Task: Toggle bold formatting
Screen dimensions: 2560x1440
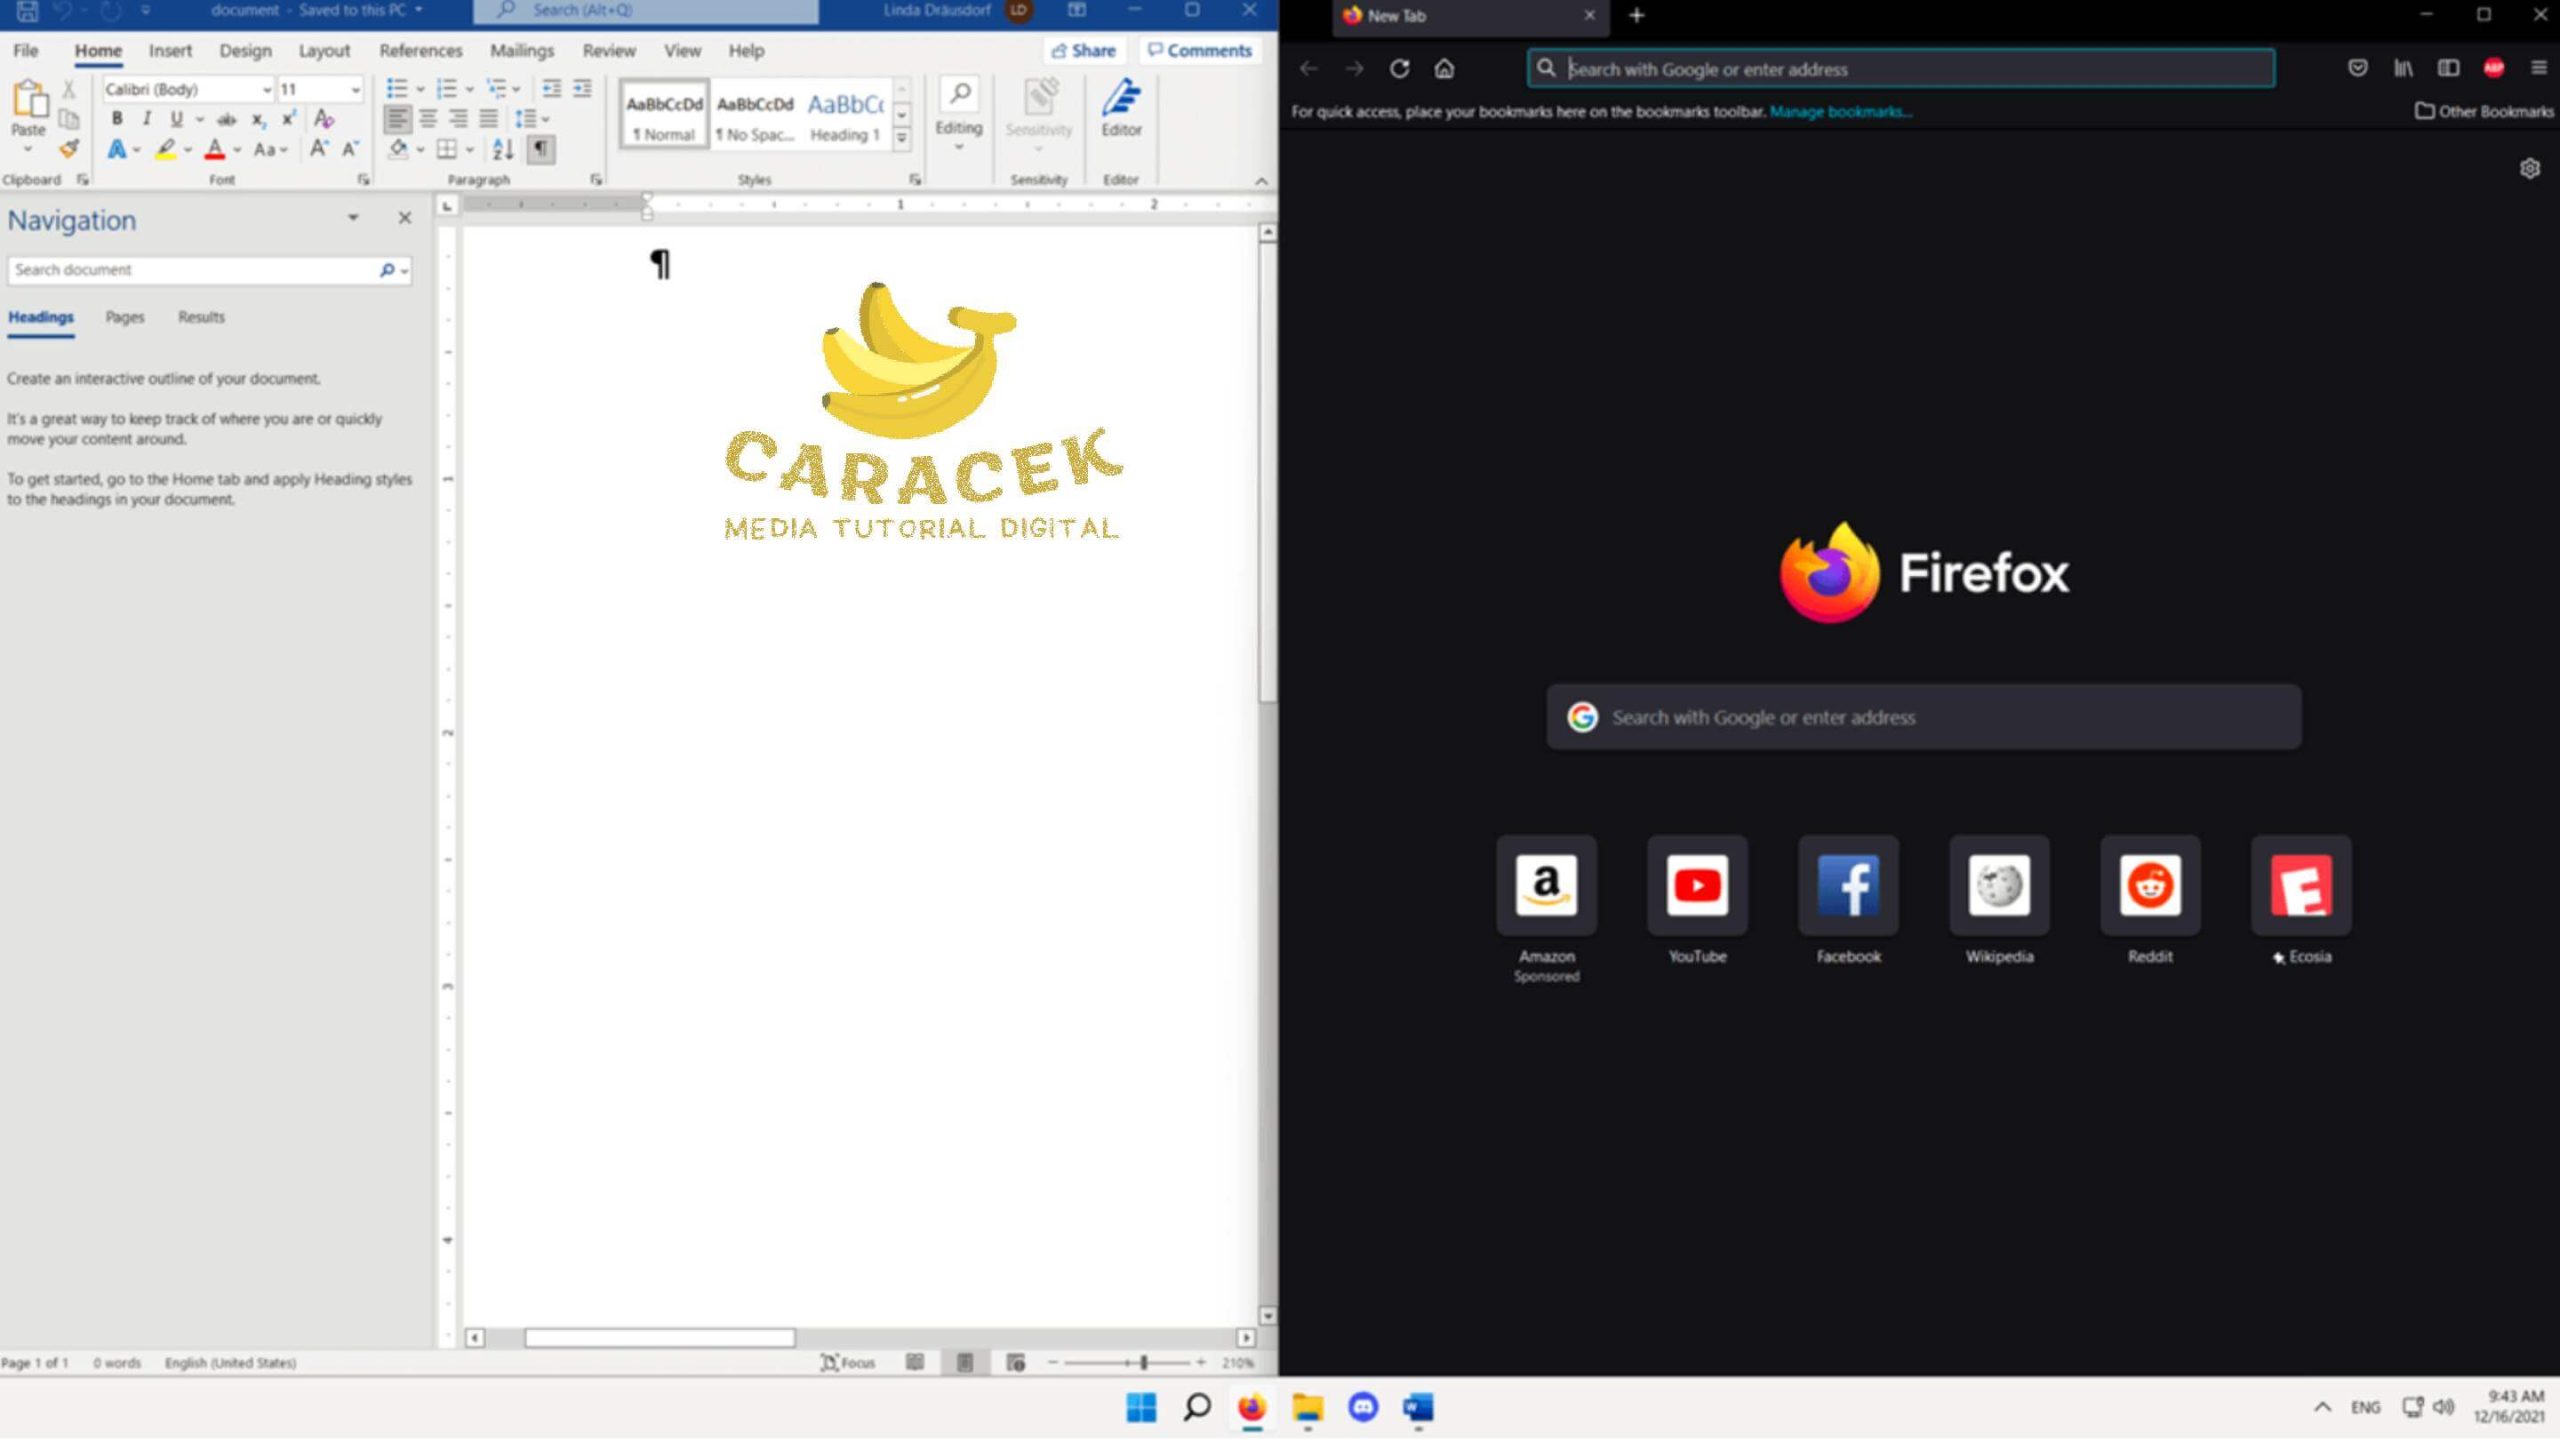Action: click(x=117, y=119)
